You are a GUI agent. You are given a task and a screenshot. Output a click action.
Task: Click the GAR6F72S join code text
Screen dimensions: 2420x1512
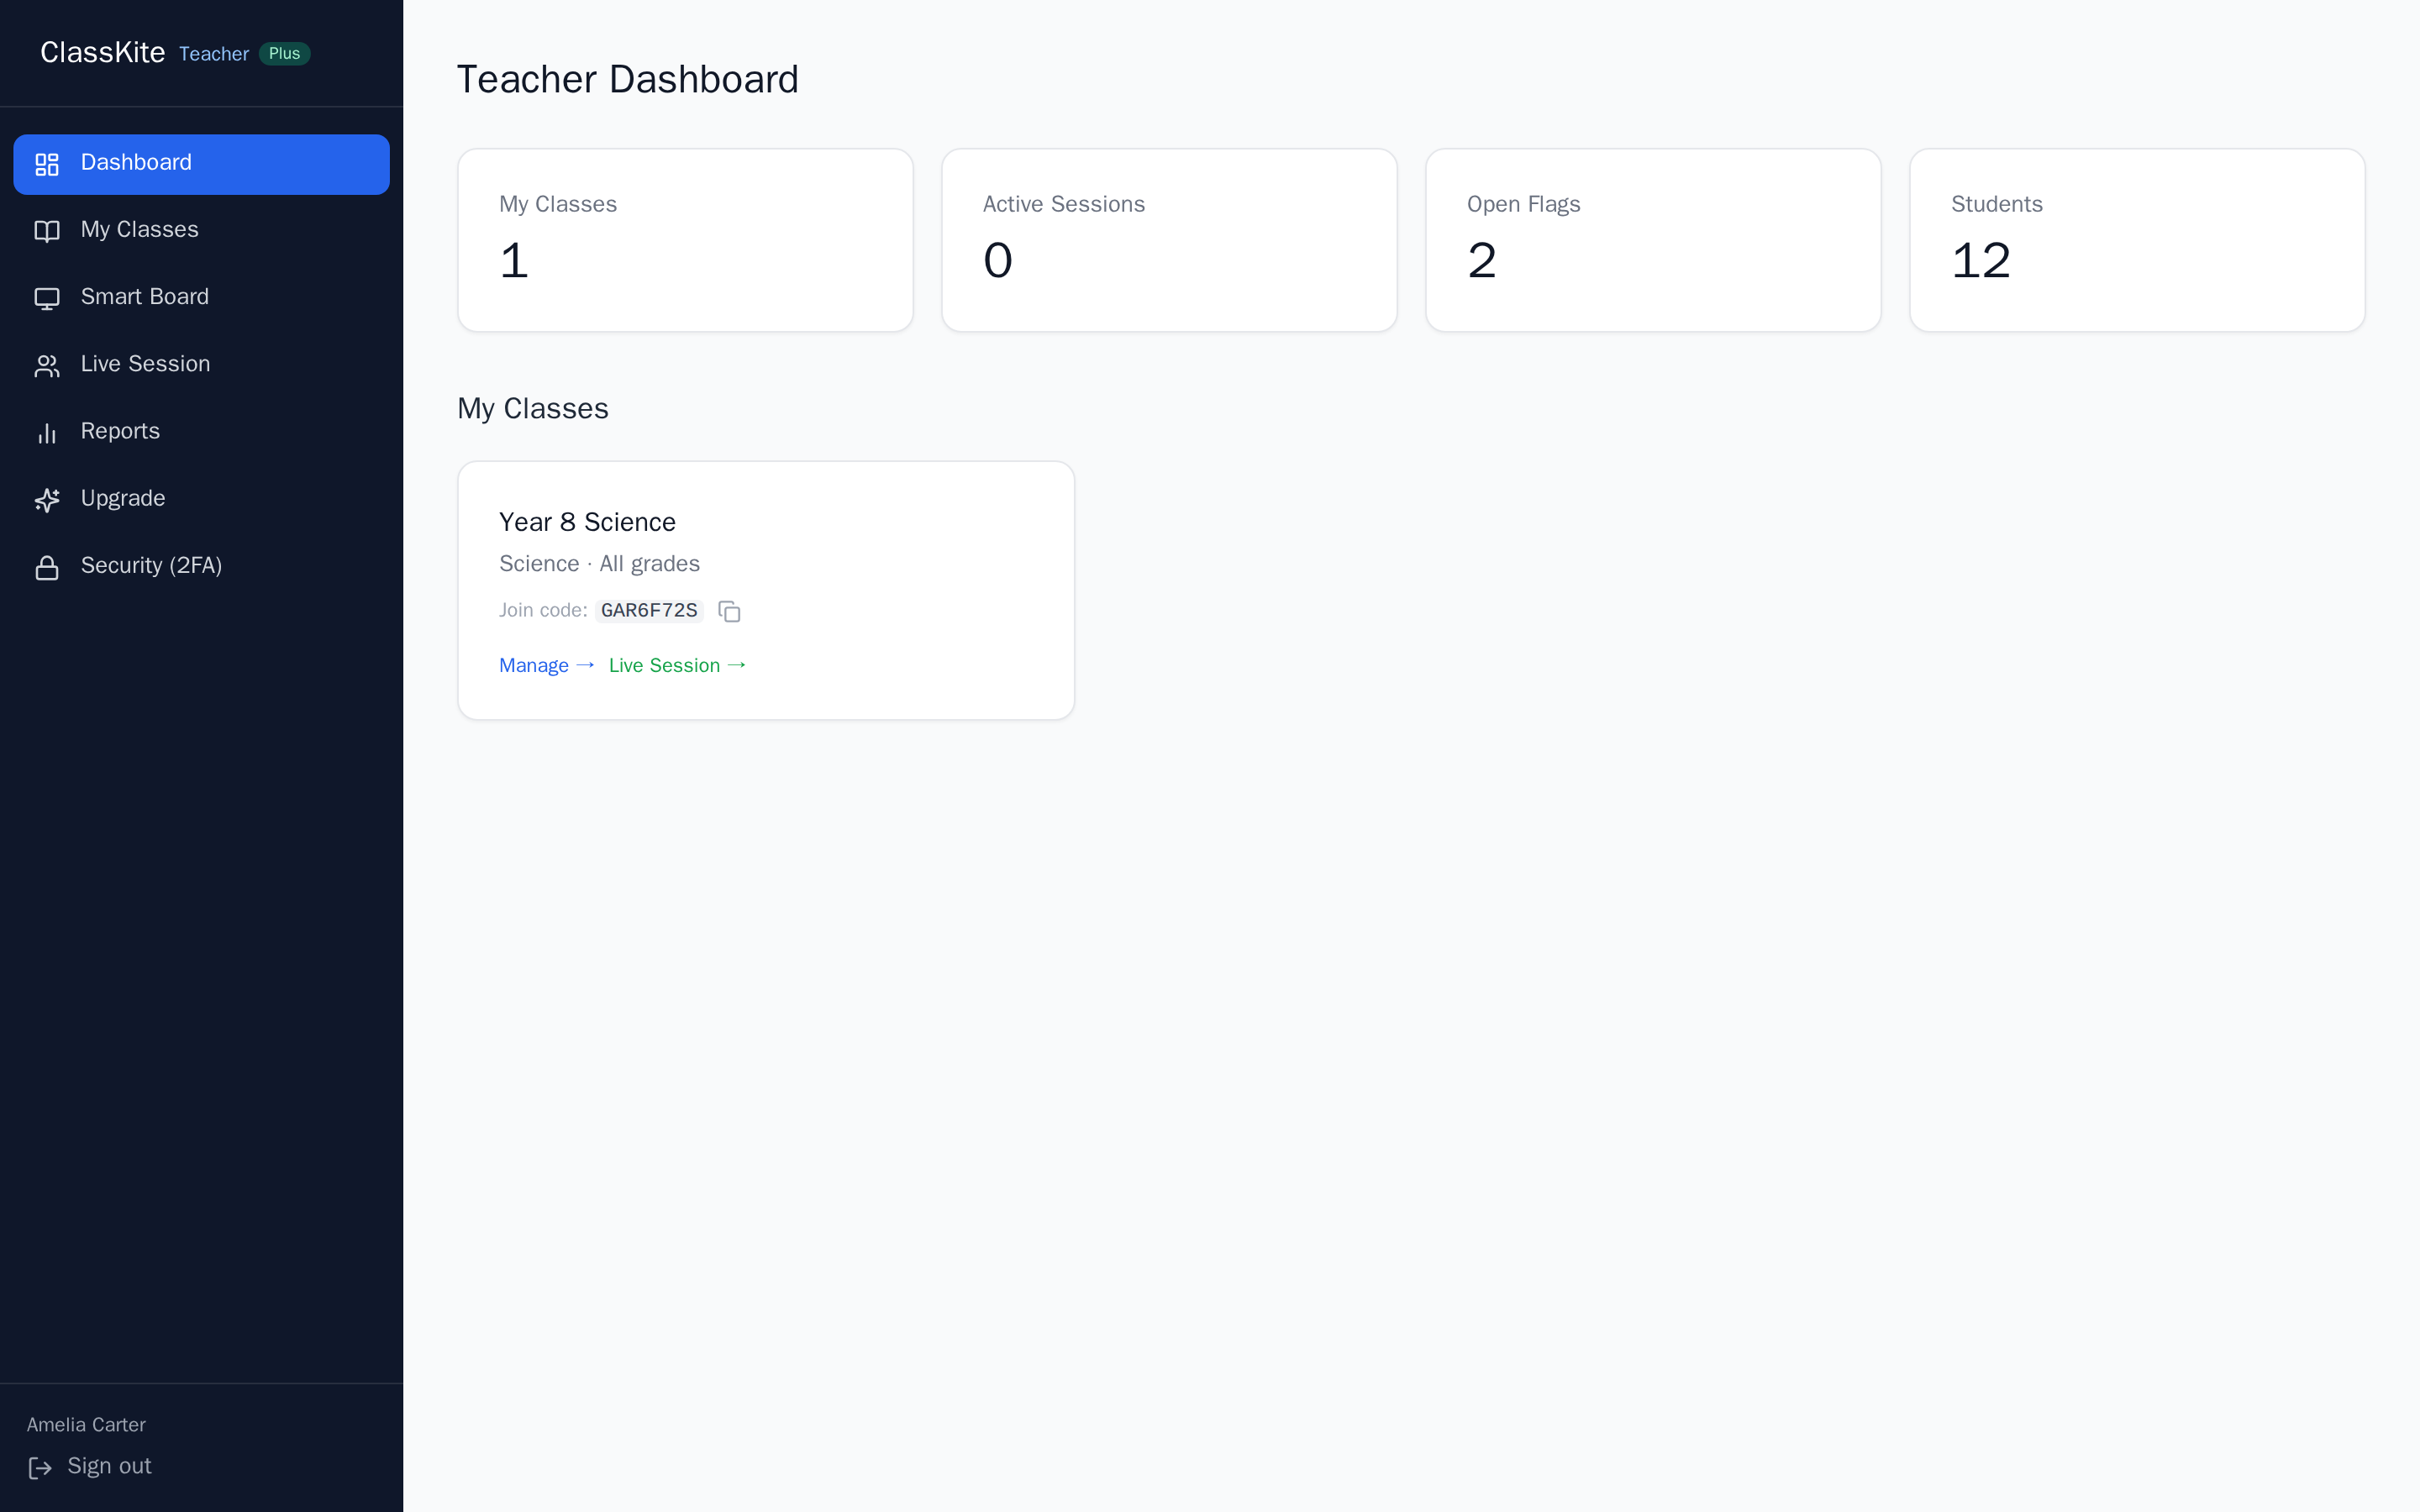tap(649, 611)
